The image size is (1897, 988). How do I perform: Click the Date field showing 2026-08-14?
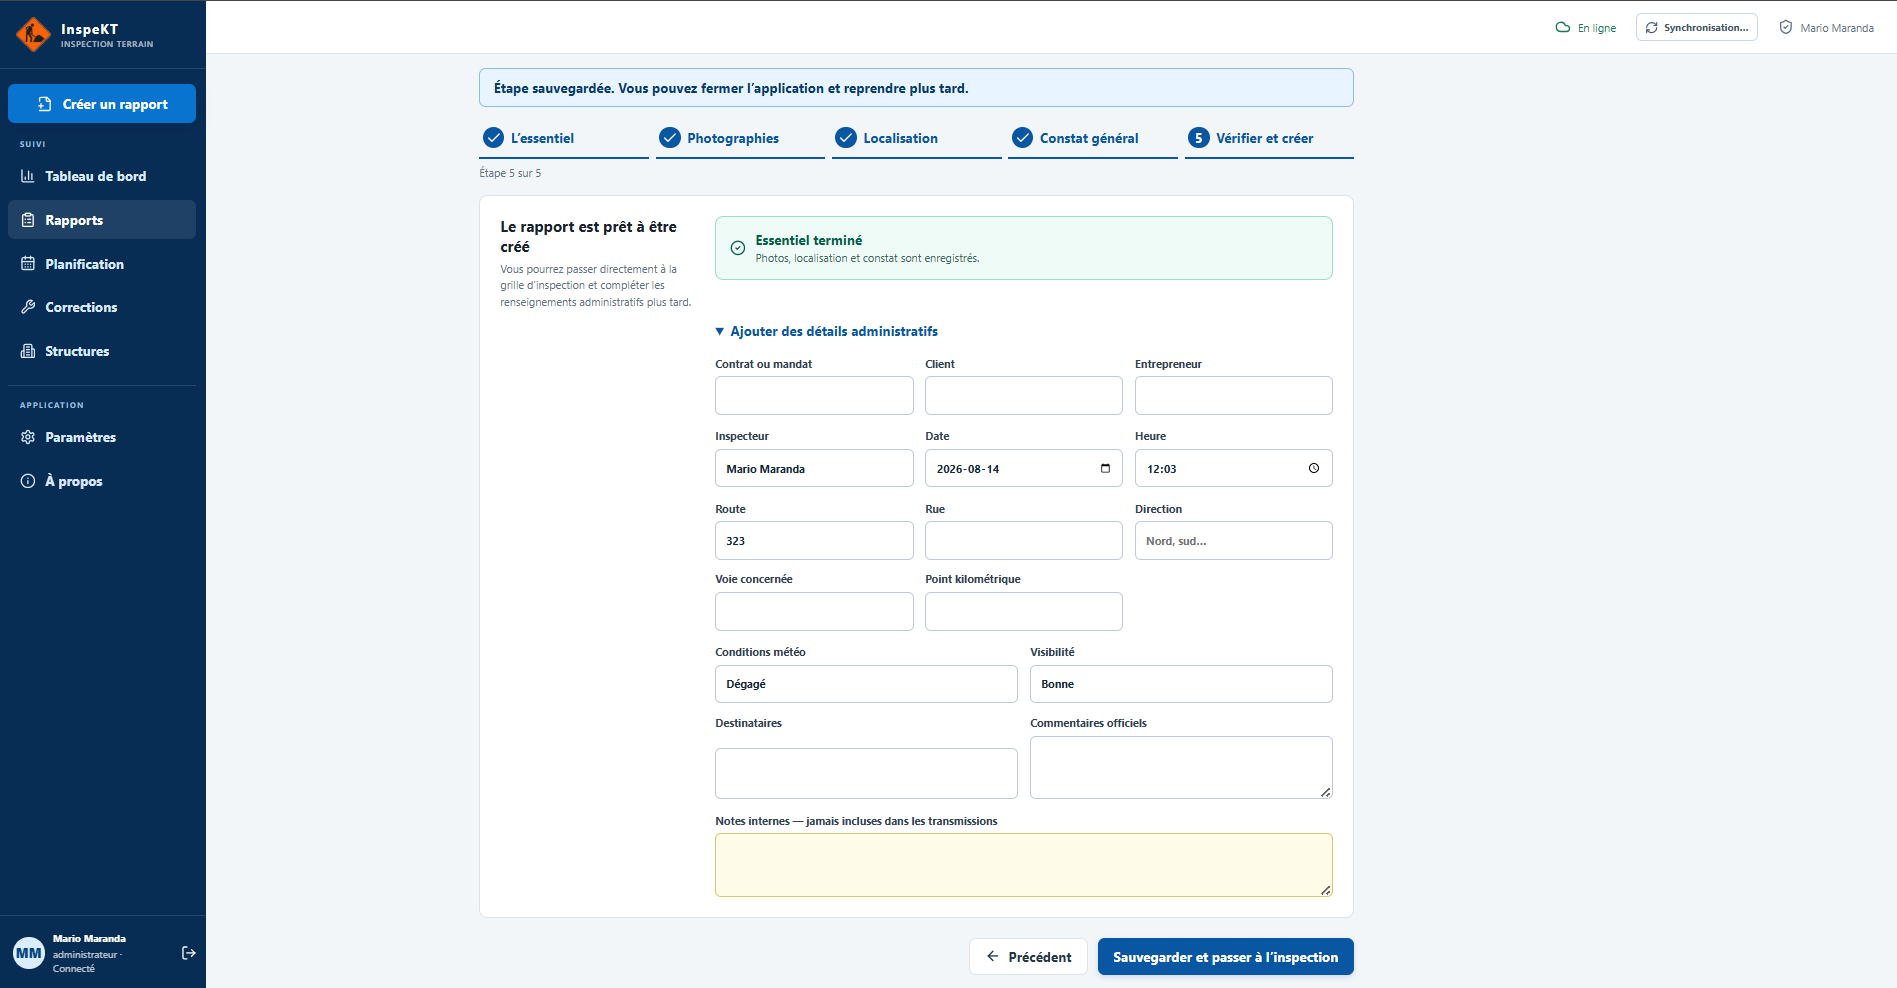pos(1024,468)
